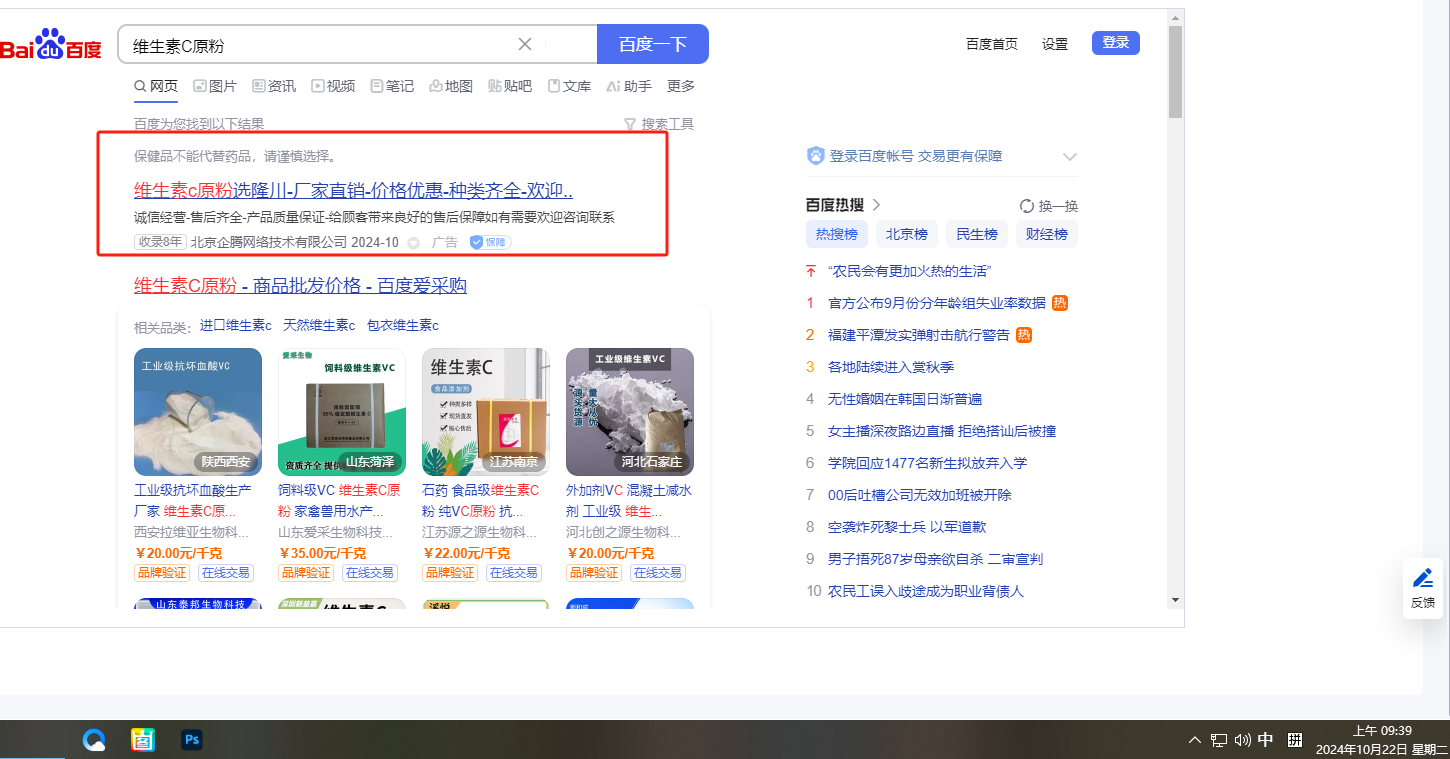
Task: Click the 包衣维生素c related category
Action: coord(403,325)
